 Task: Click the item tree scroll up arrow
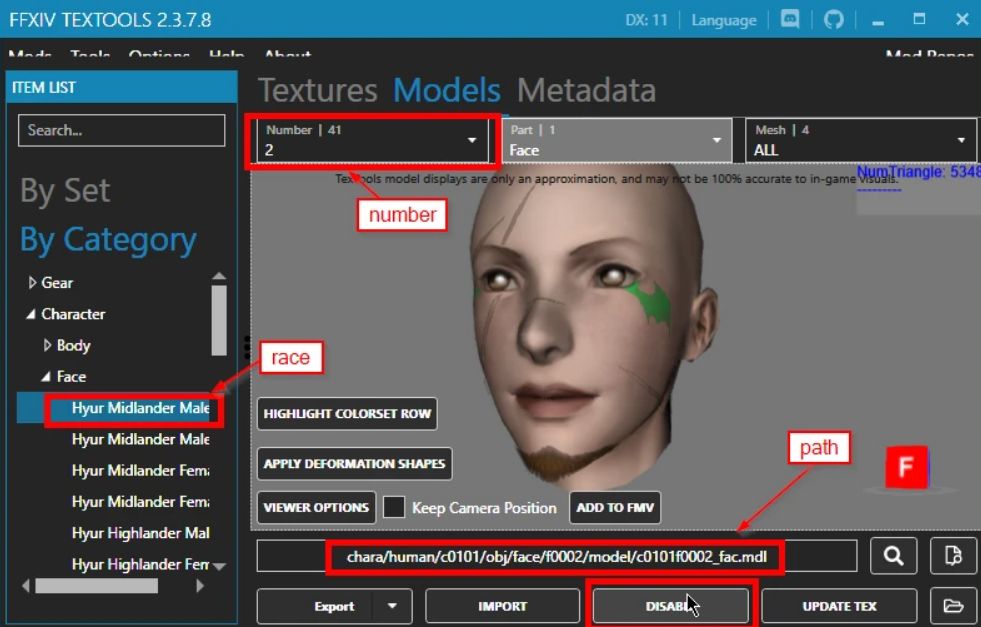tap(219, 276)
